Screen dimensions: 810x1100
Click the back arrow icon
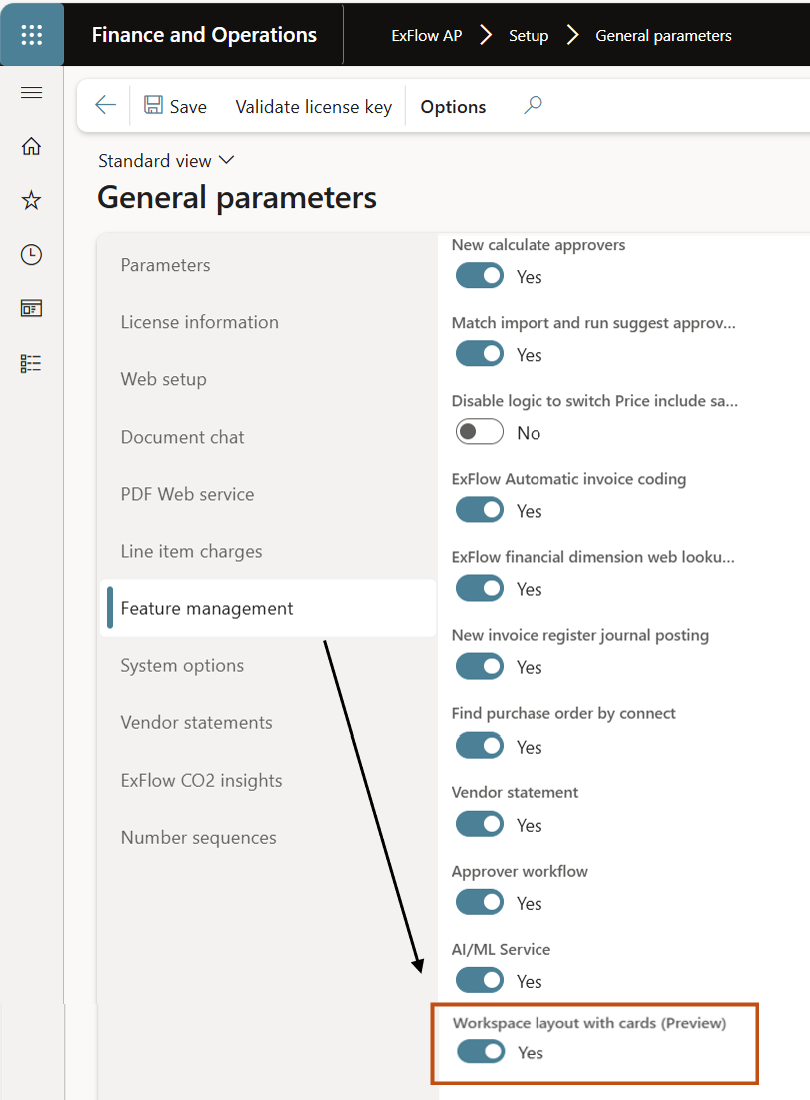pos(105,106)
